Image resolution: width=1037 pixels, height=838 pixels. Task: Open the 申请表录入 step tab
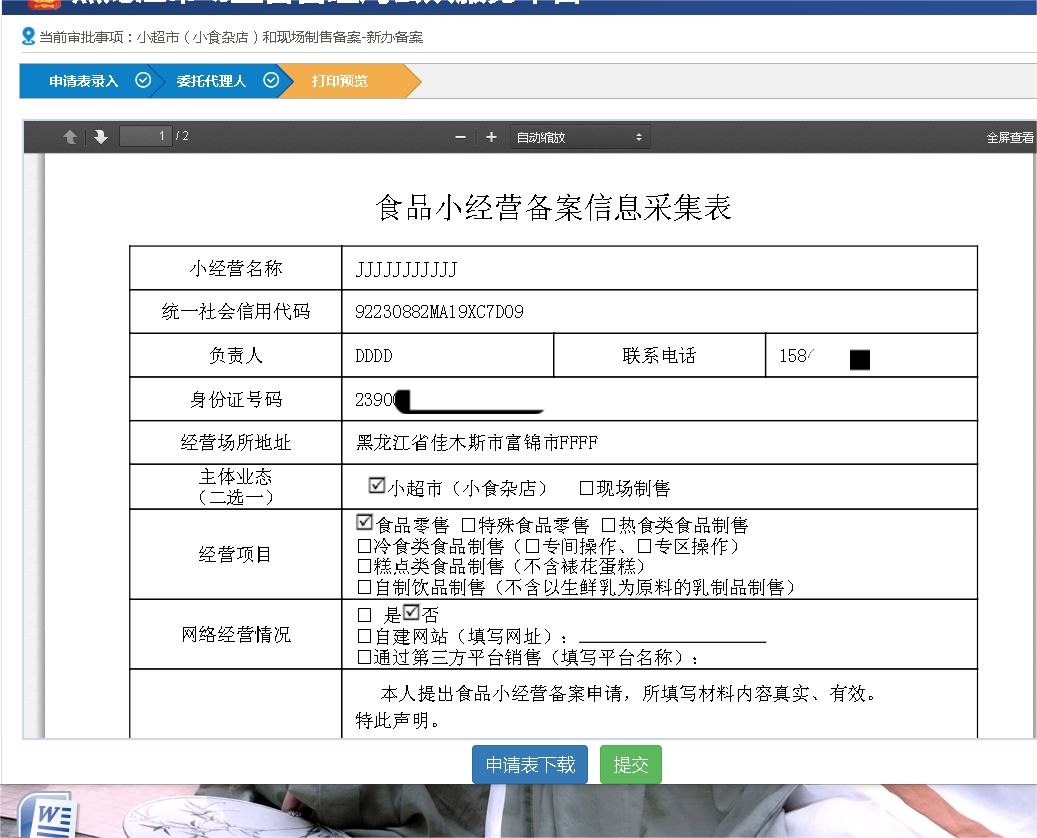(x=83, y=81)
